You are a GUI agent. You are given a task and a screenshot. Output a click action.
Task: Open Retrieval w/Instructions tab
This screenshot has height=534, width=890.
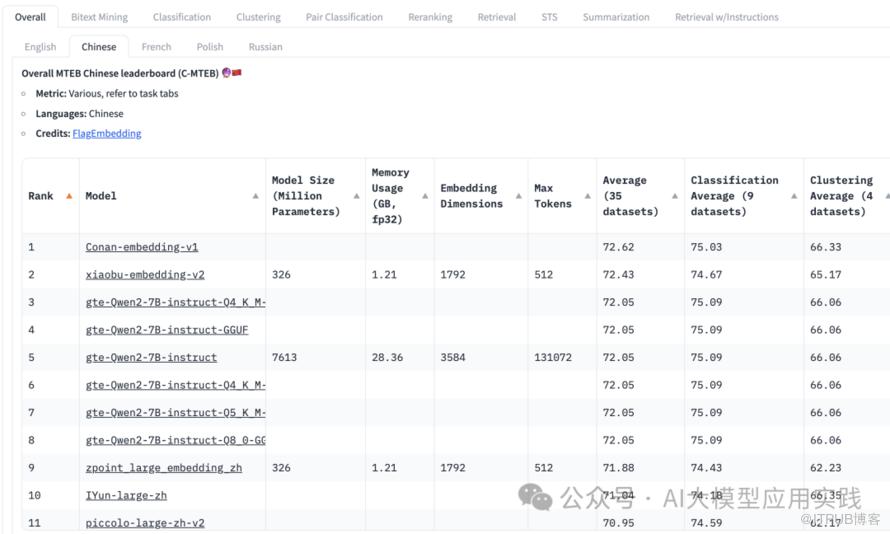[726, 17]
